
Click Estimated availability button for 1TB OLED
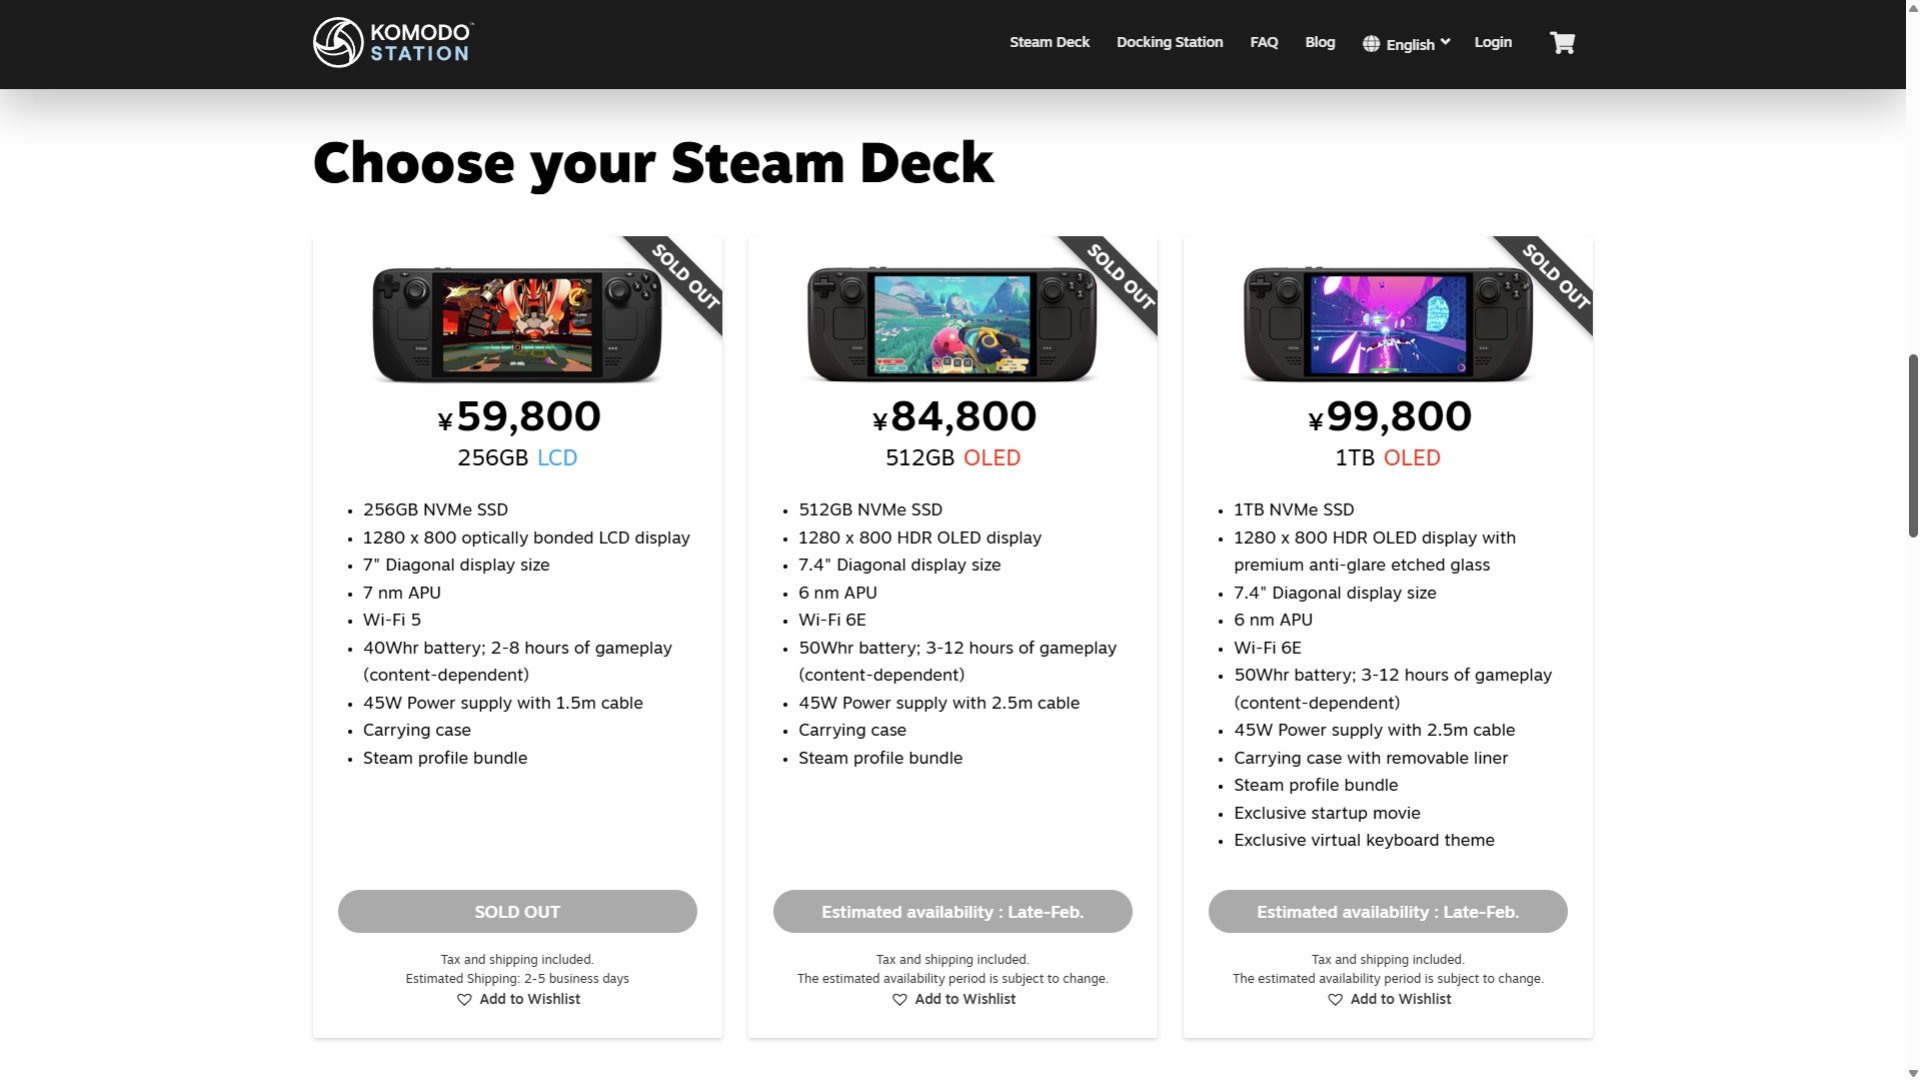point(1388,911)
